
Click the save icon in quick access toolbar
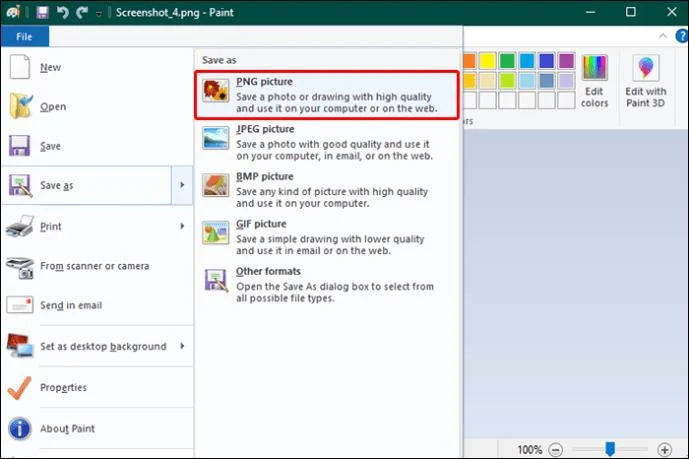click(x=42, y=12)
